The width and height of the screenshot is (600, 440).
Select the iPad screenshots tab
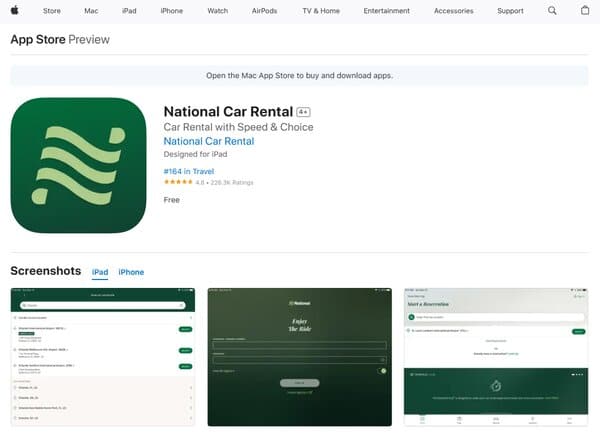[100, 272]
